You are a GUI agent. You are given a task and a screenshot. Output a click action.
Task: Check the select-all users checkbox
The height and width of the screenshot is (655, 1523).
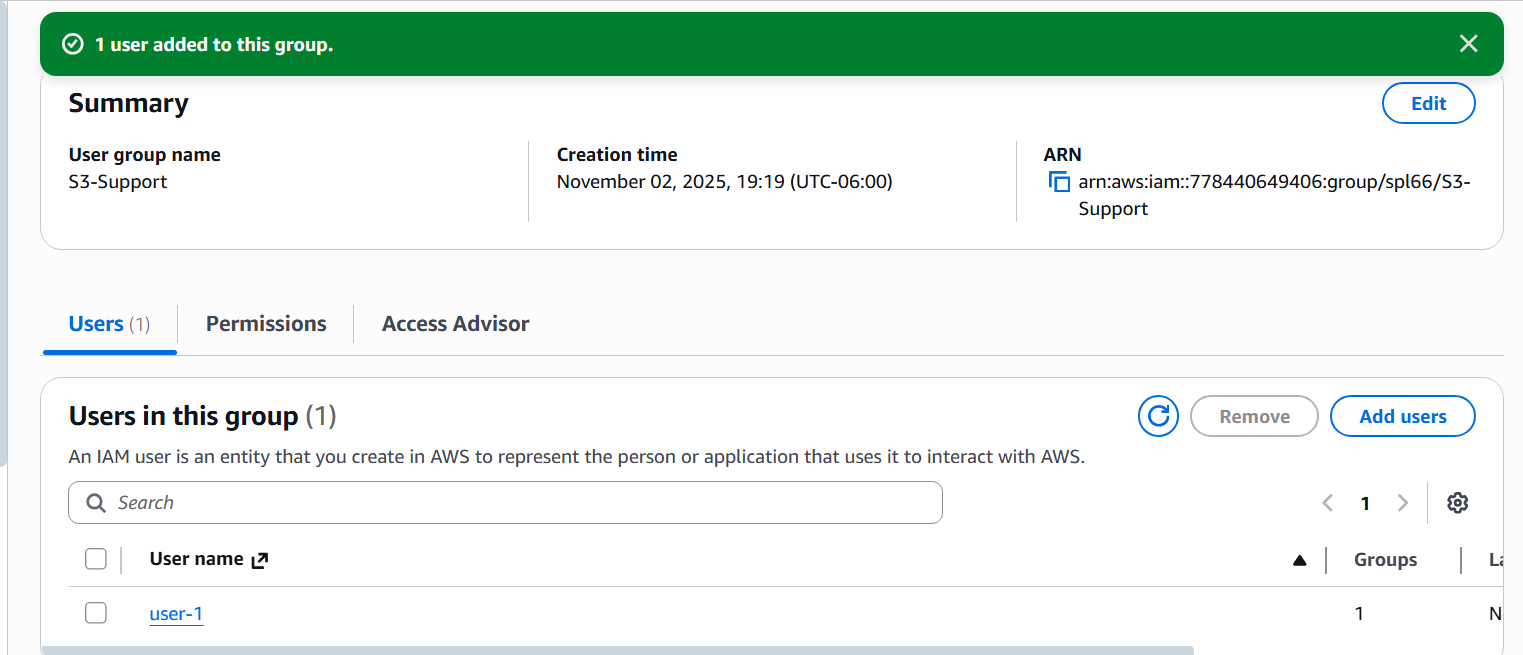pyautogui.click(x=95, y=559)
